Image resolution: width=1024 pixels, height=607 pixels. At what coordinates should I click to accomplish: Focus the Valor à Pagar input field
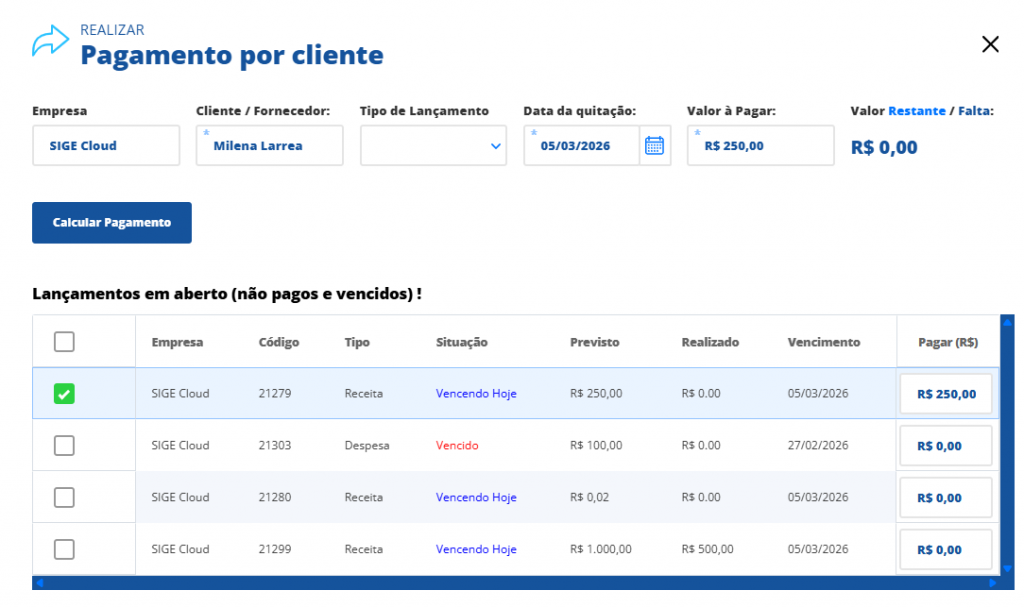click(760, 146)
